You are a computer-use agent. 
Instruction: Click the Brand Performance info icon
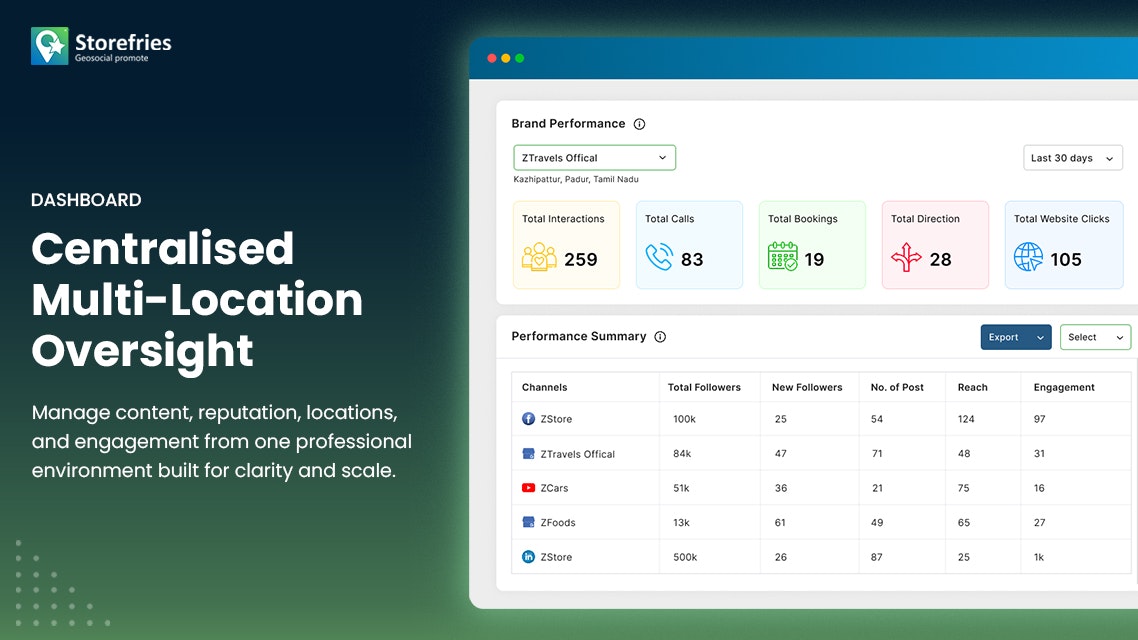(x=639, y=124)
